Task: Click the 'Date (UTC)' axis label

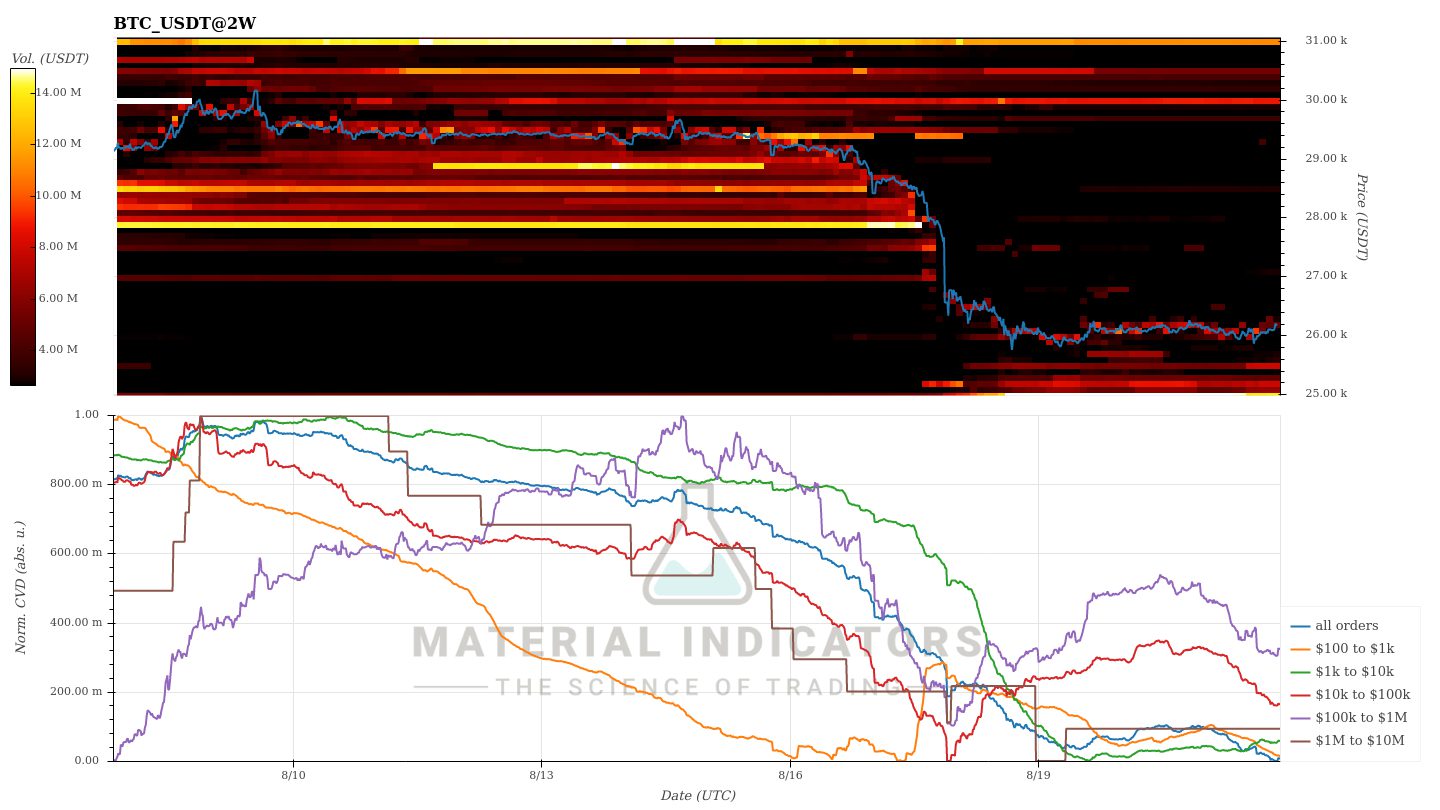Action: pyautogui.click(x=698, y=796)
